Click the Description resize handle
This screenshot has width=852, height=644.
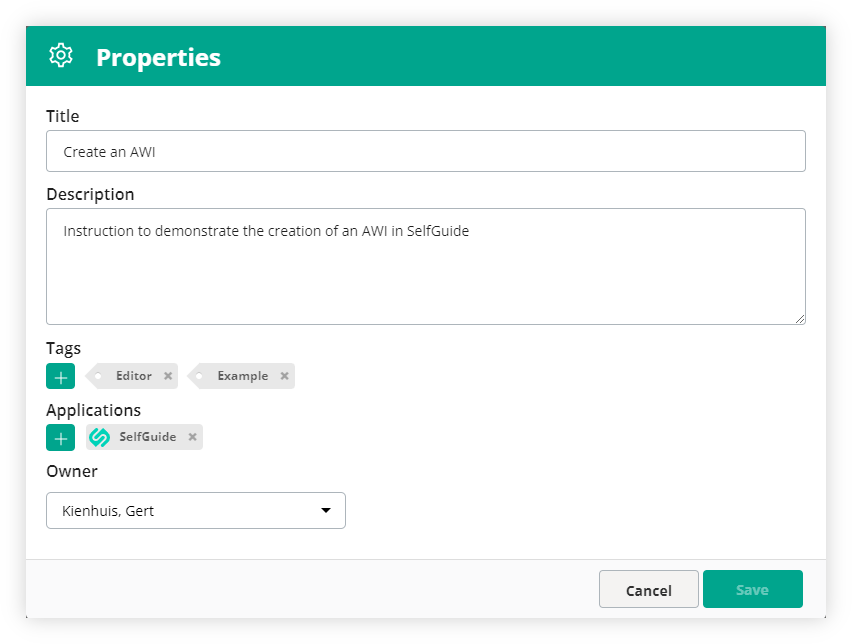point(801,318)
